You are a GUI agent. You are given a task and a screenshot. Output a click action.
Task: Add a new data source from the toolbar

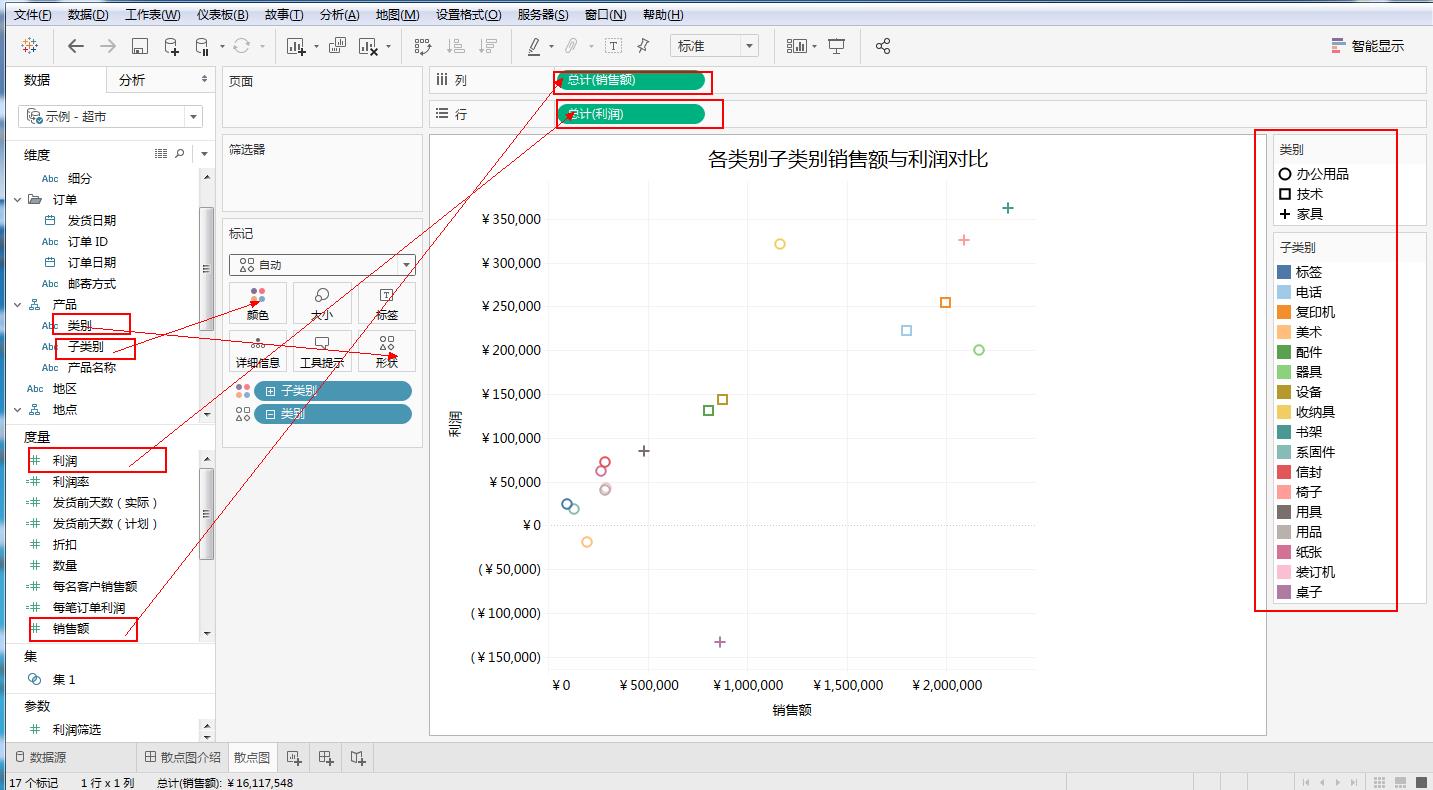[171, 46]
